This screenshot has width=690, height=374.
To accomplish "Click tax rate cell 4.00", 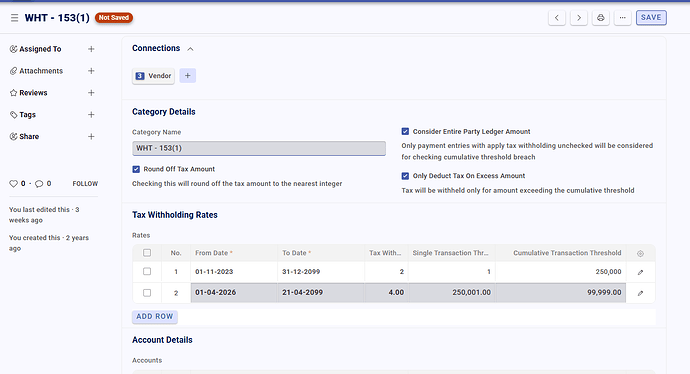I will [x=386, y=293].
